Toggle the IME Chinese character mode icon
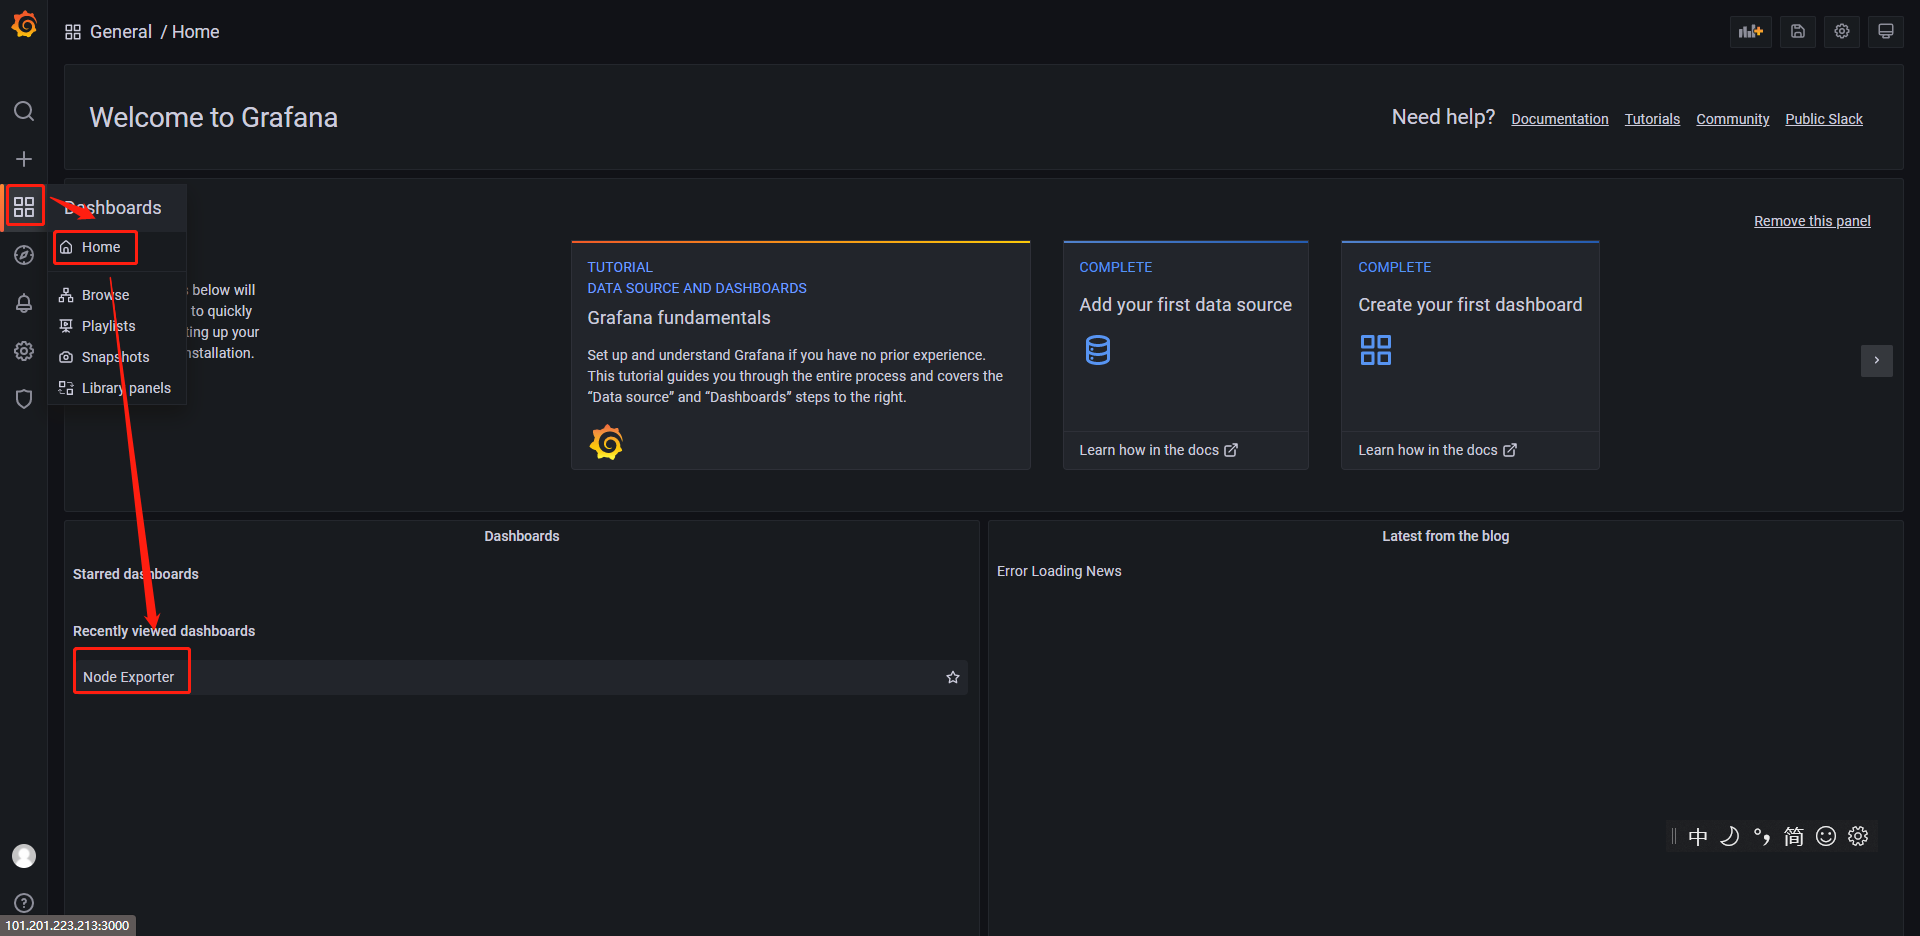 pos(1698,836)
